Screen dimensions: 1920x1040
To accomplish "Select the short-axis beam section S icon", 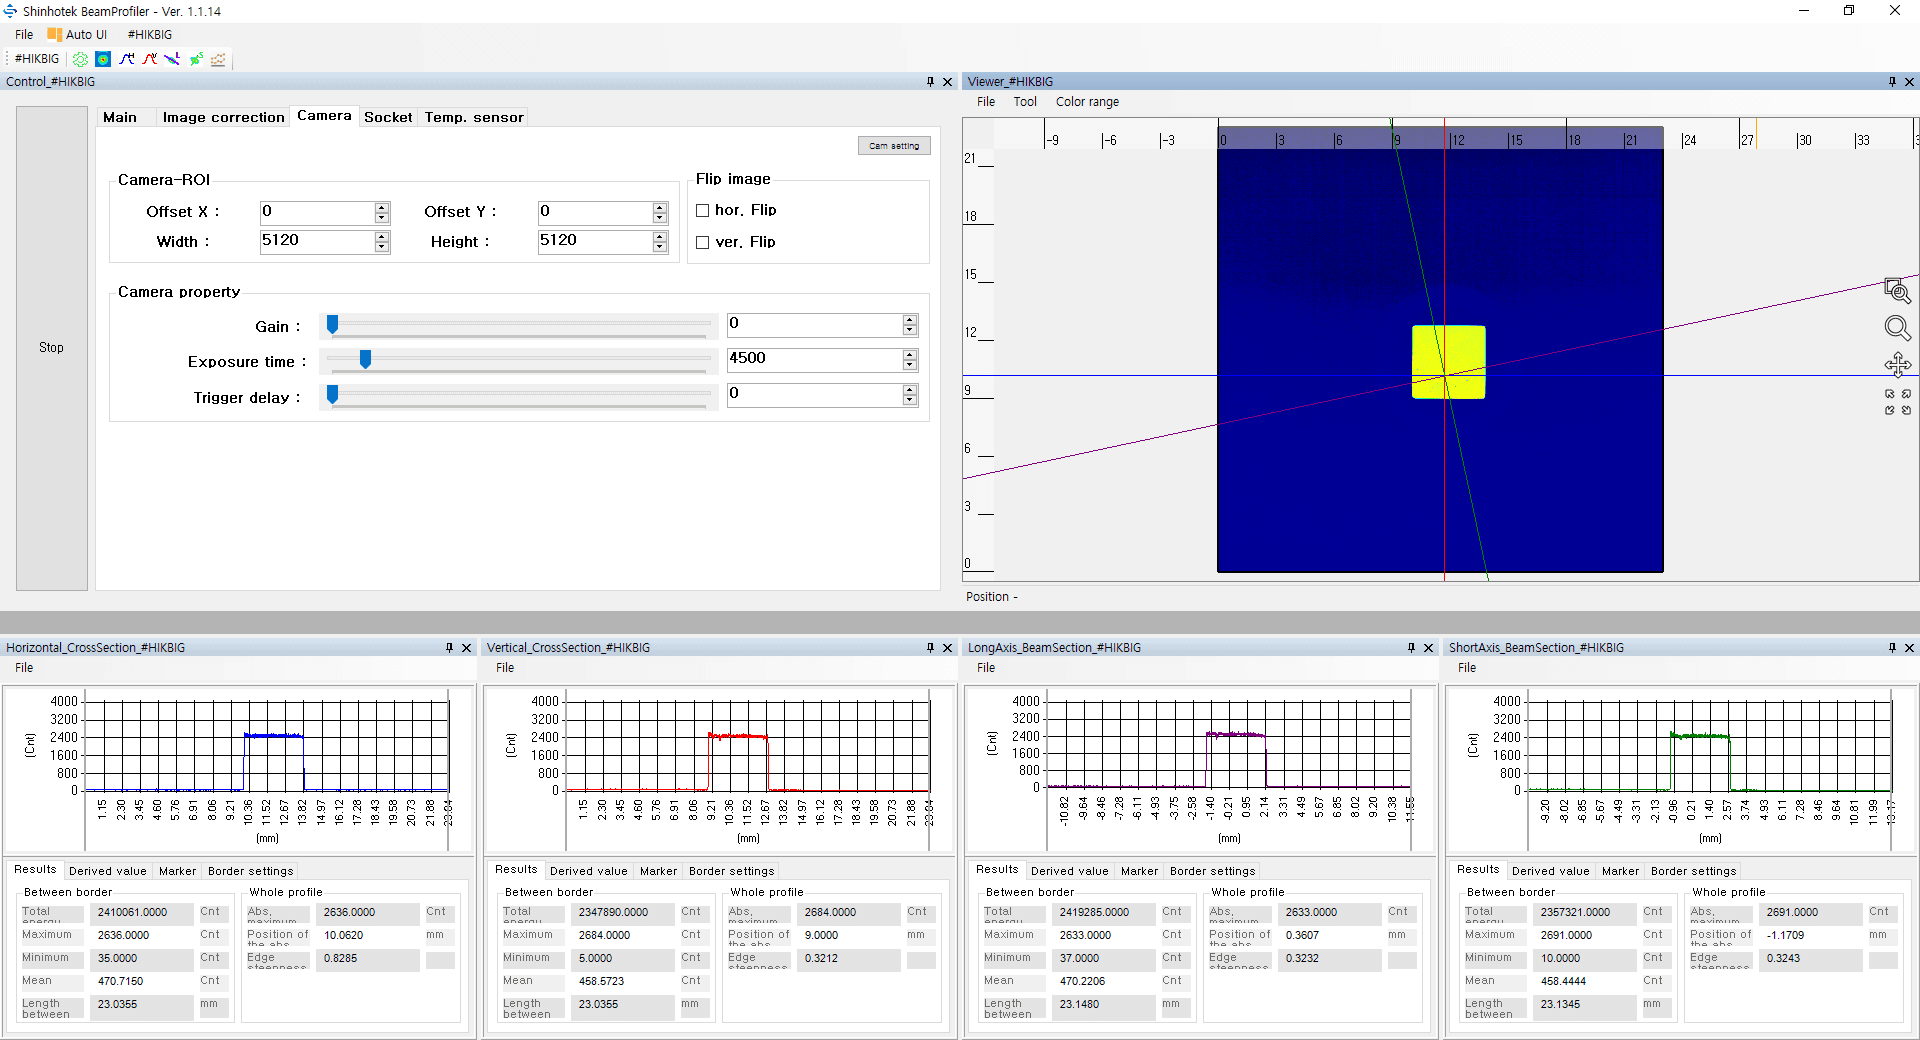I will [196, 59].
